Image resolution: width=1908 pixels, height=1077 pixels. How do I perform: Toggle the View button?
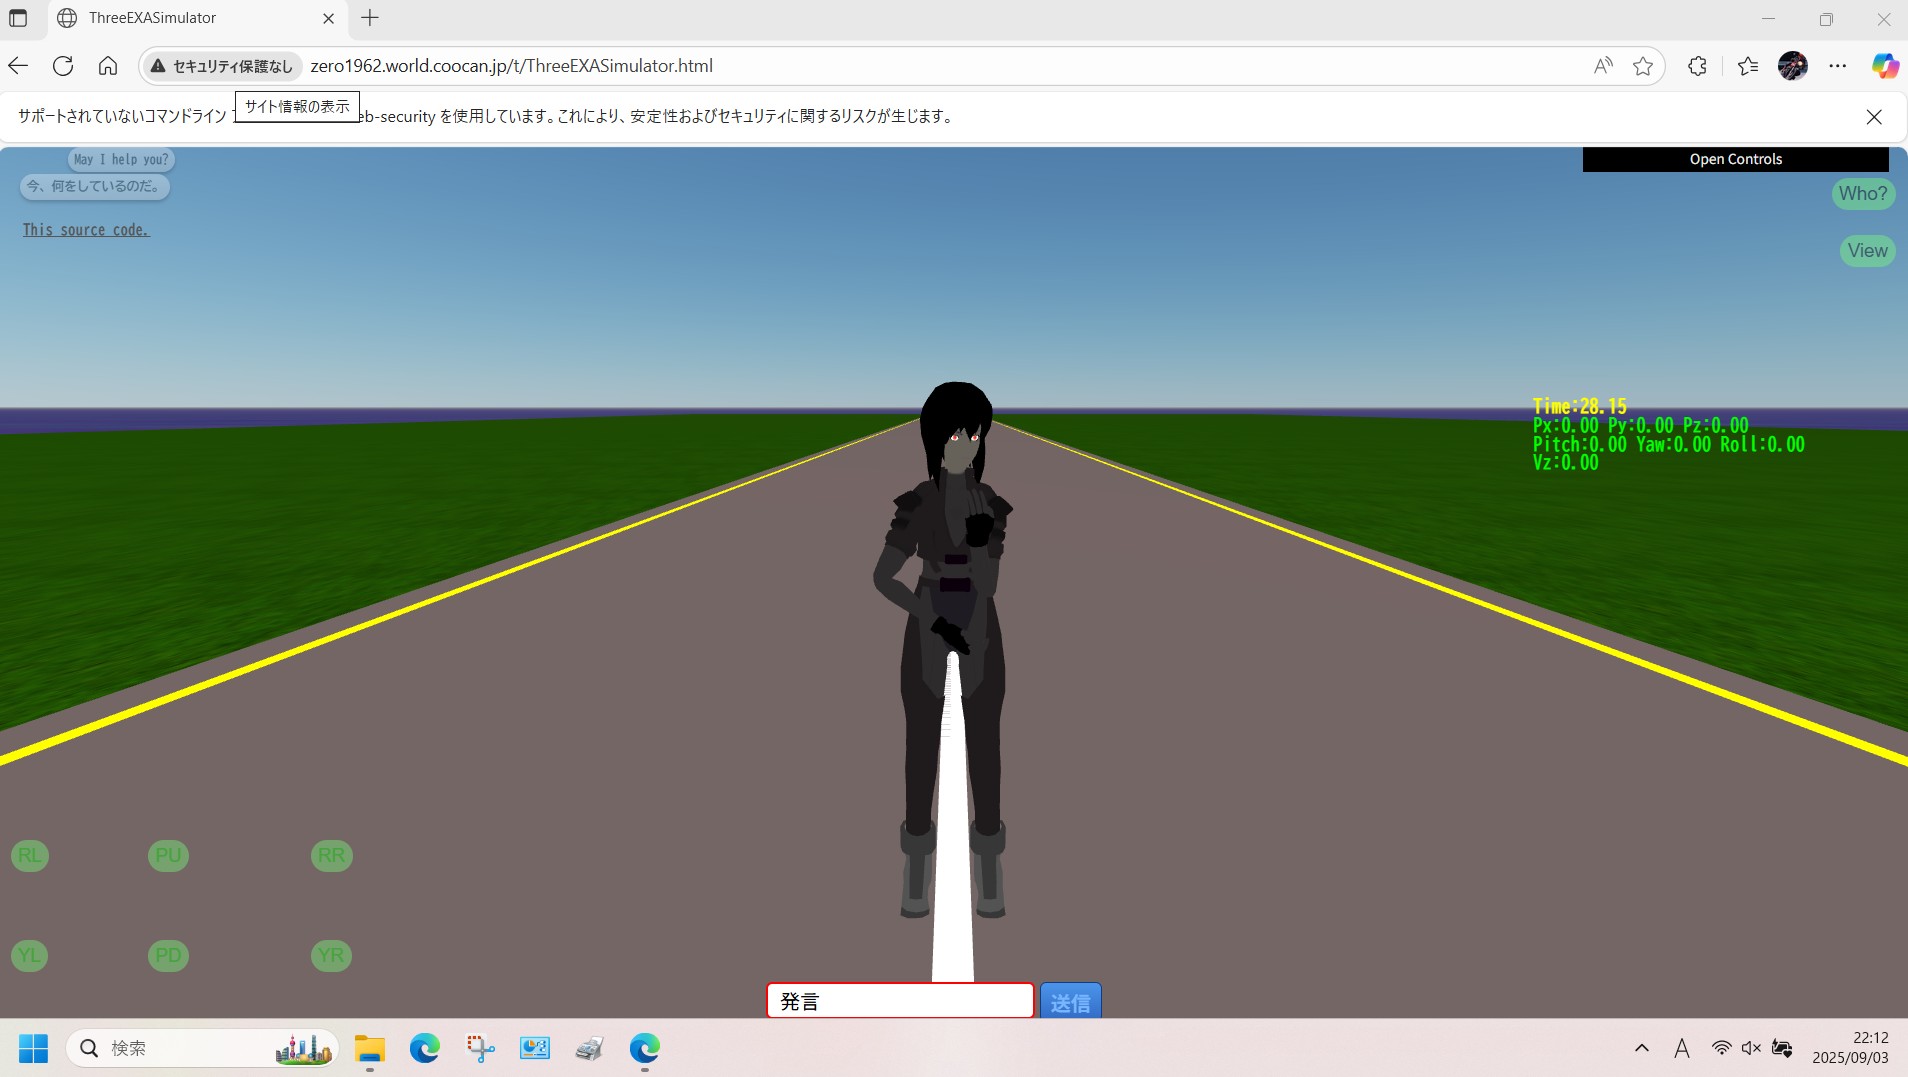(x=1867, y=251)
